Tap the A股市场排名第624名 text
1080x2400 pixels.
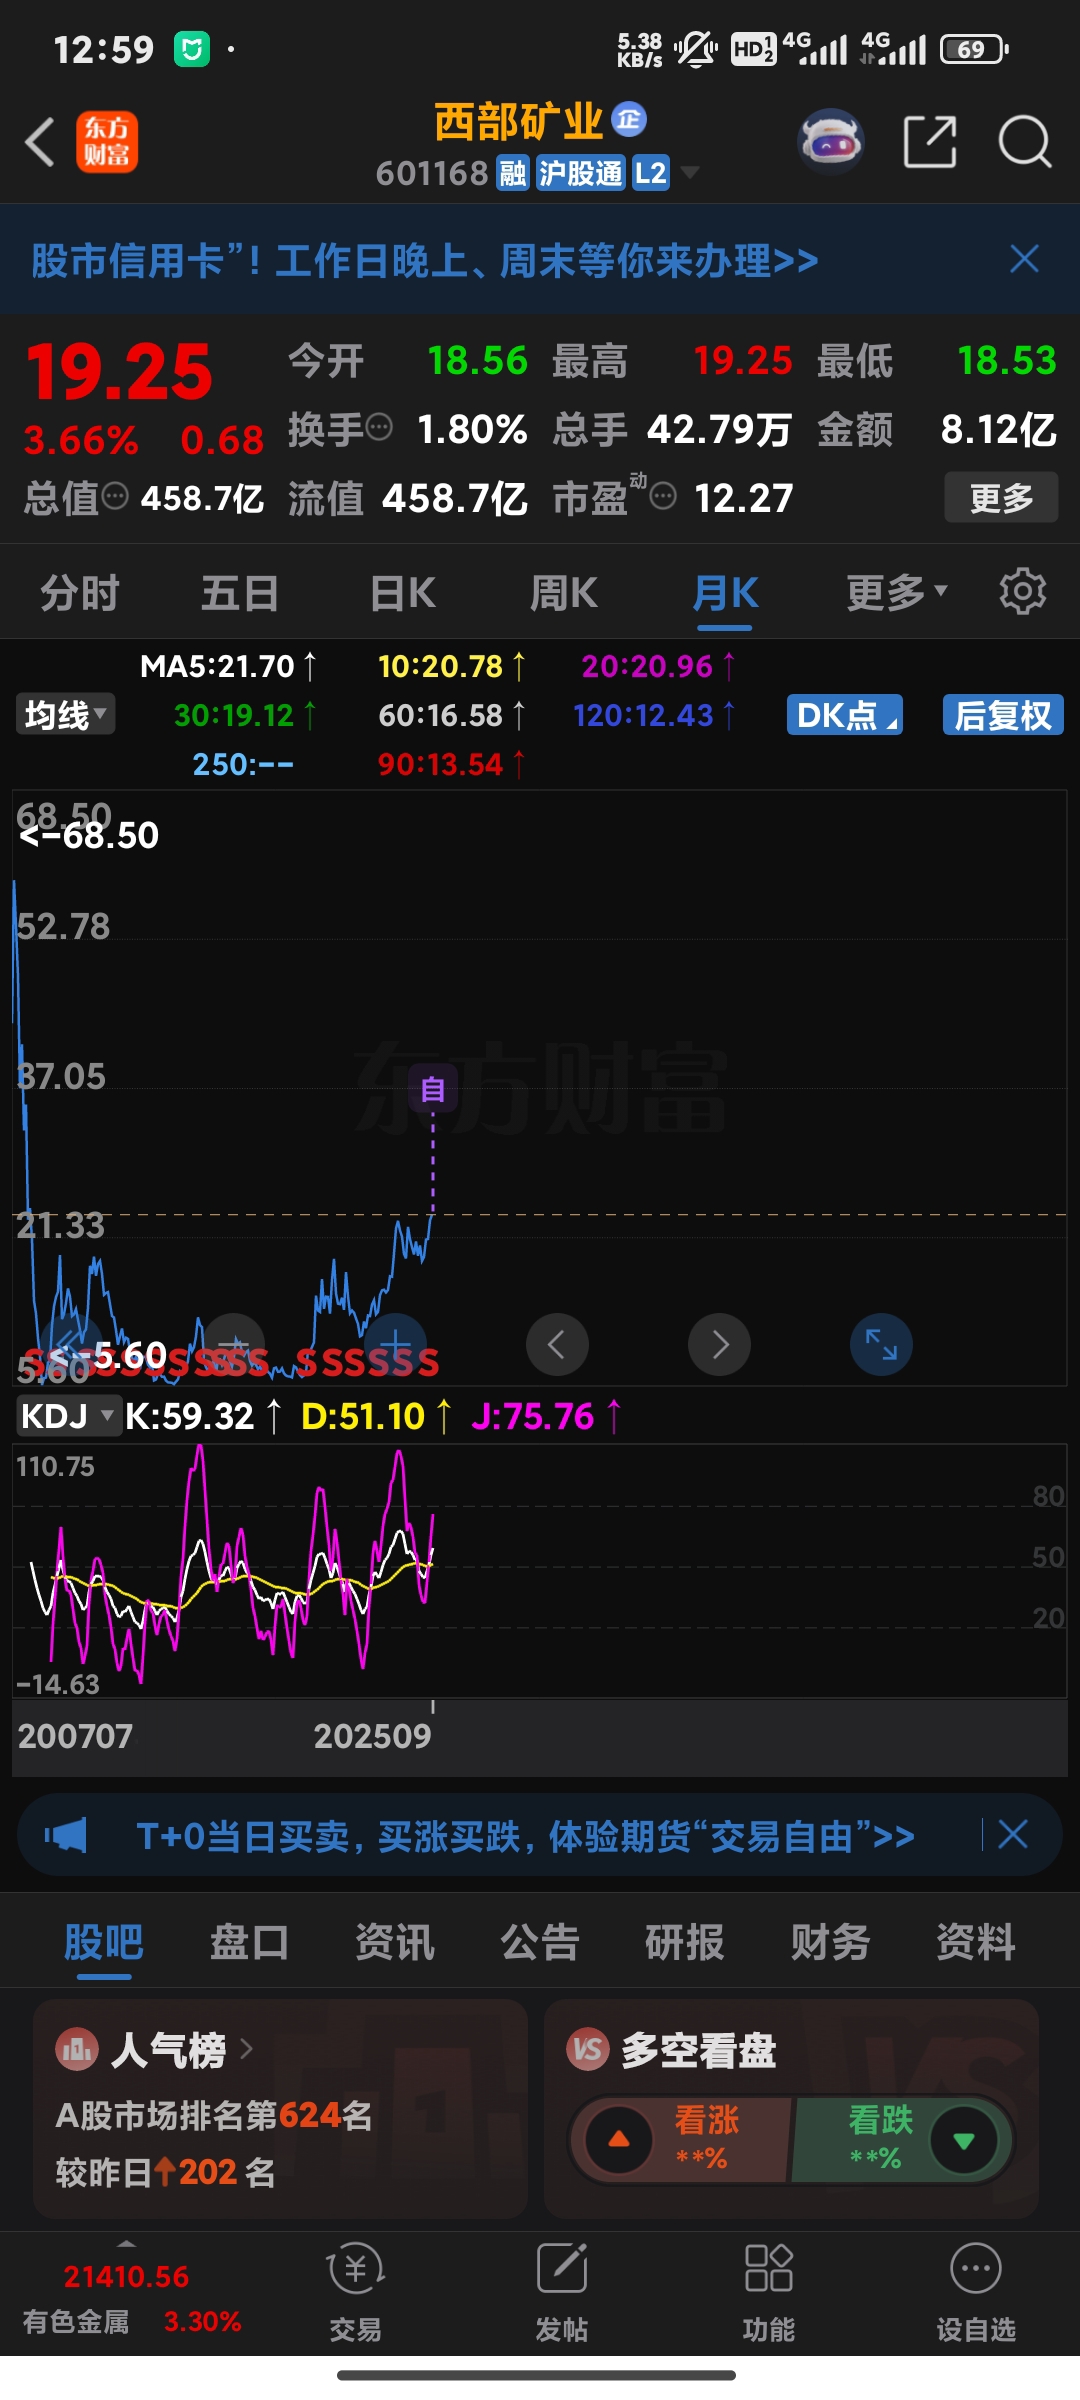[214, 2115]
